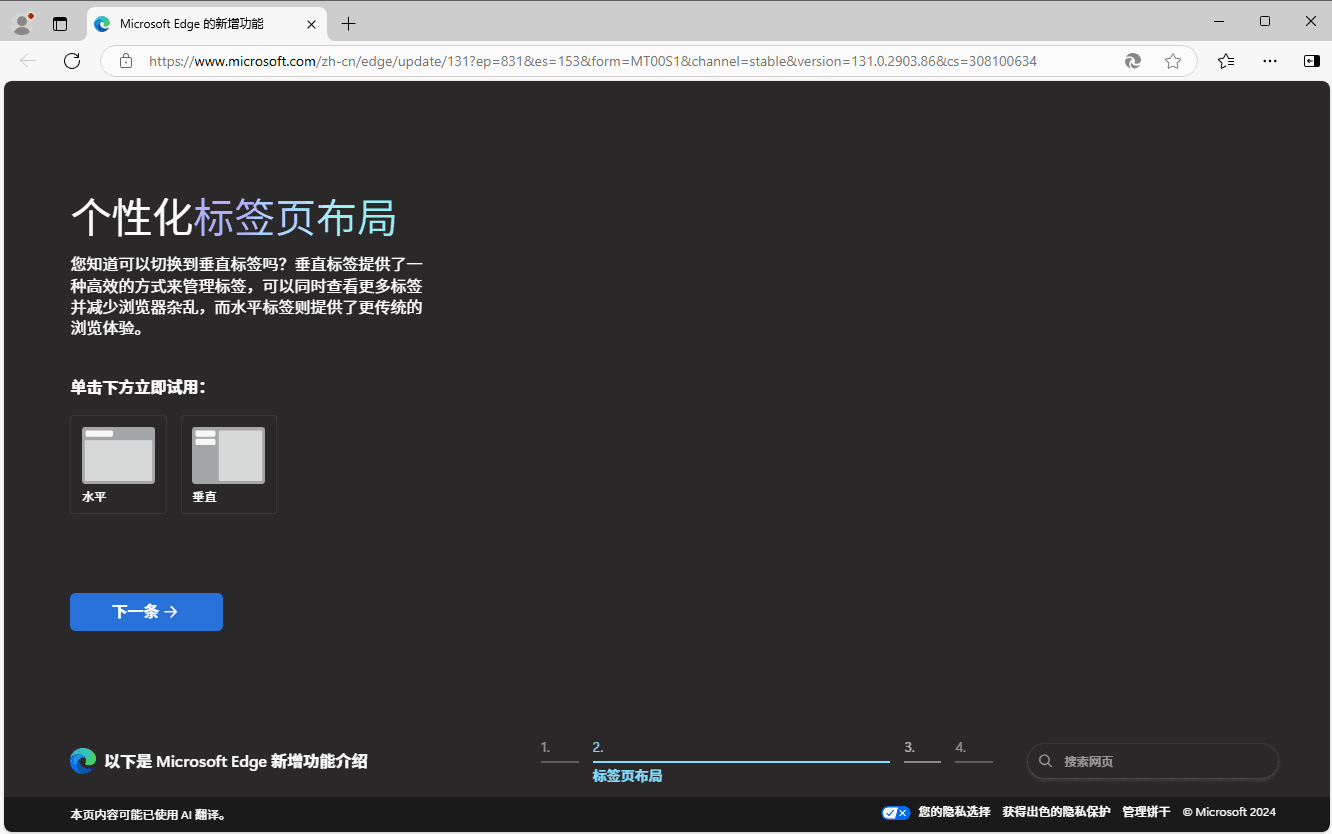Select step 2 标签页布局 in progress navigation
This screenshot has height=834, width=1332.
pyautogui.click(x=627, y=775)
